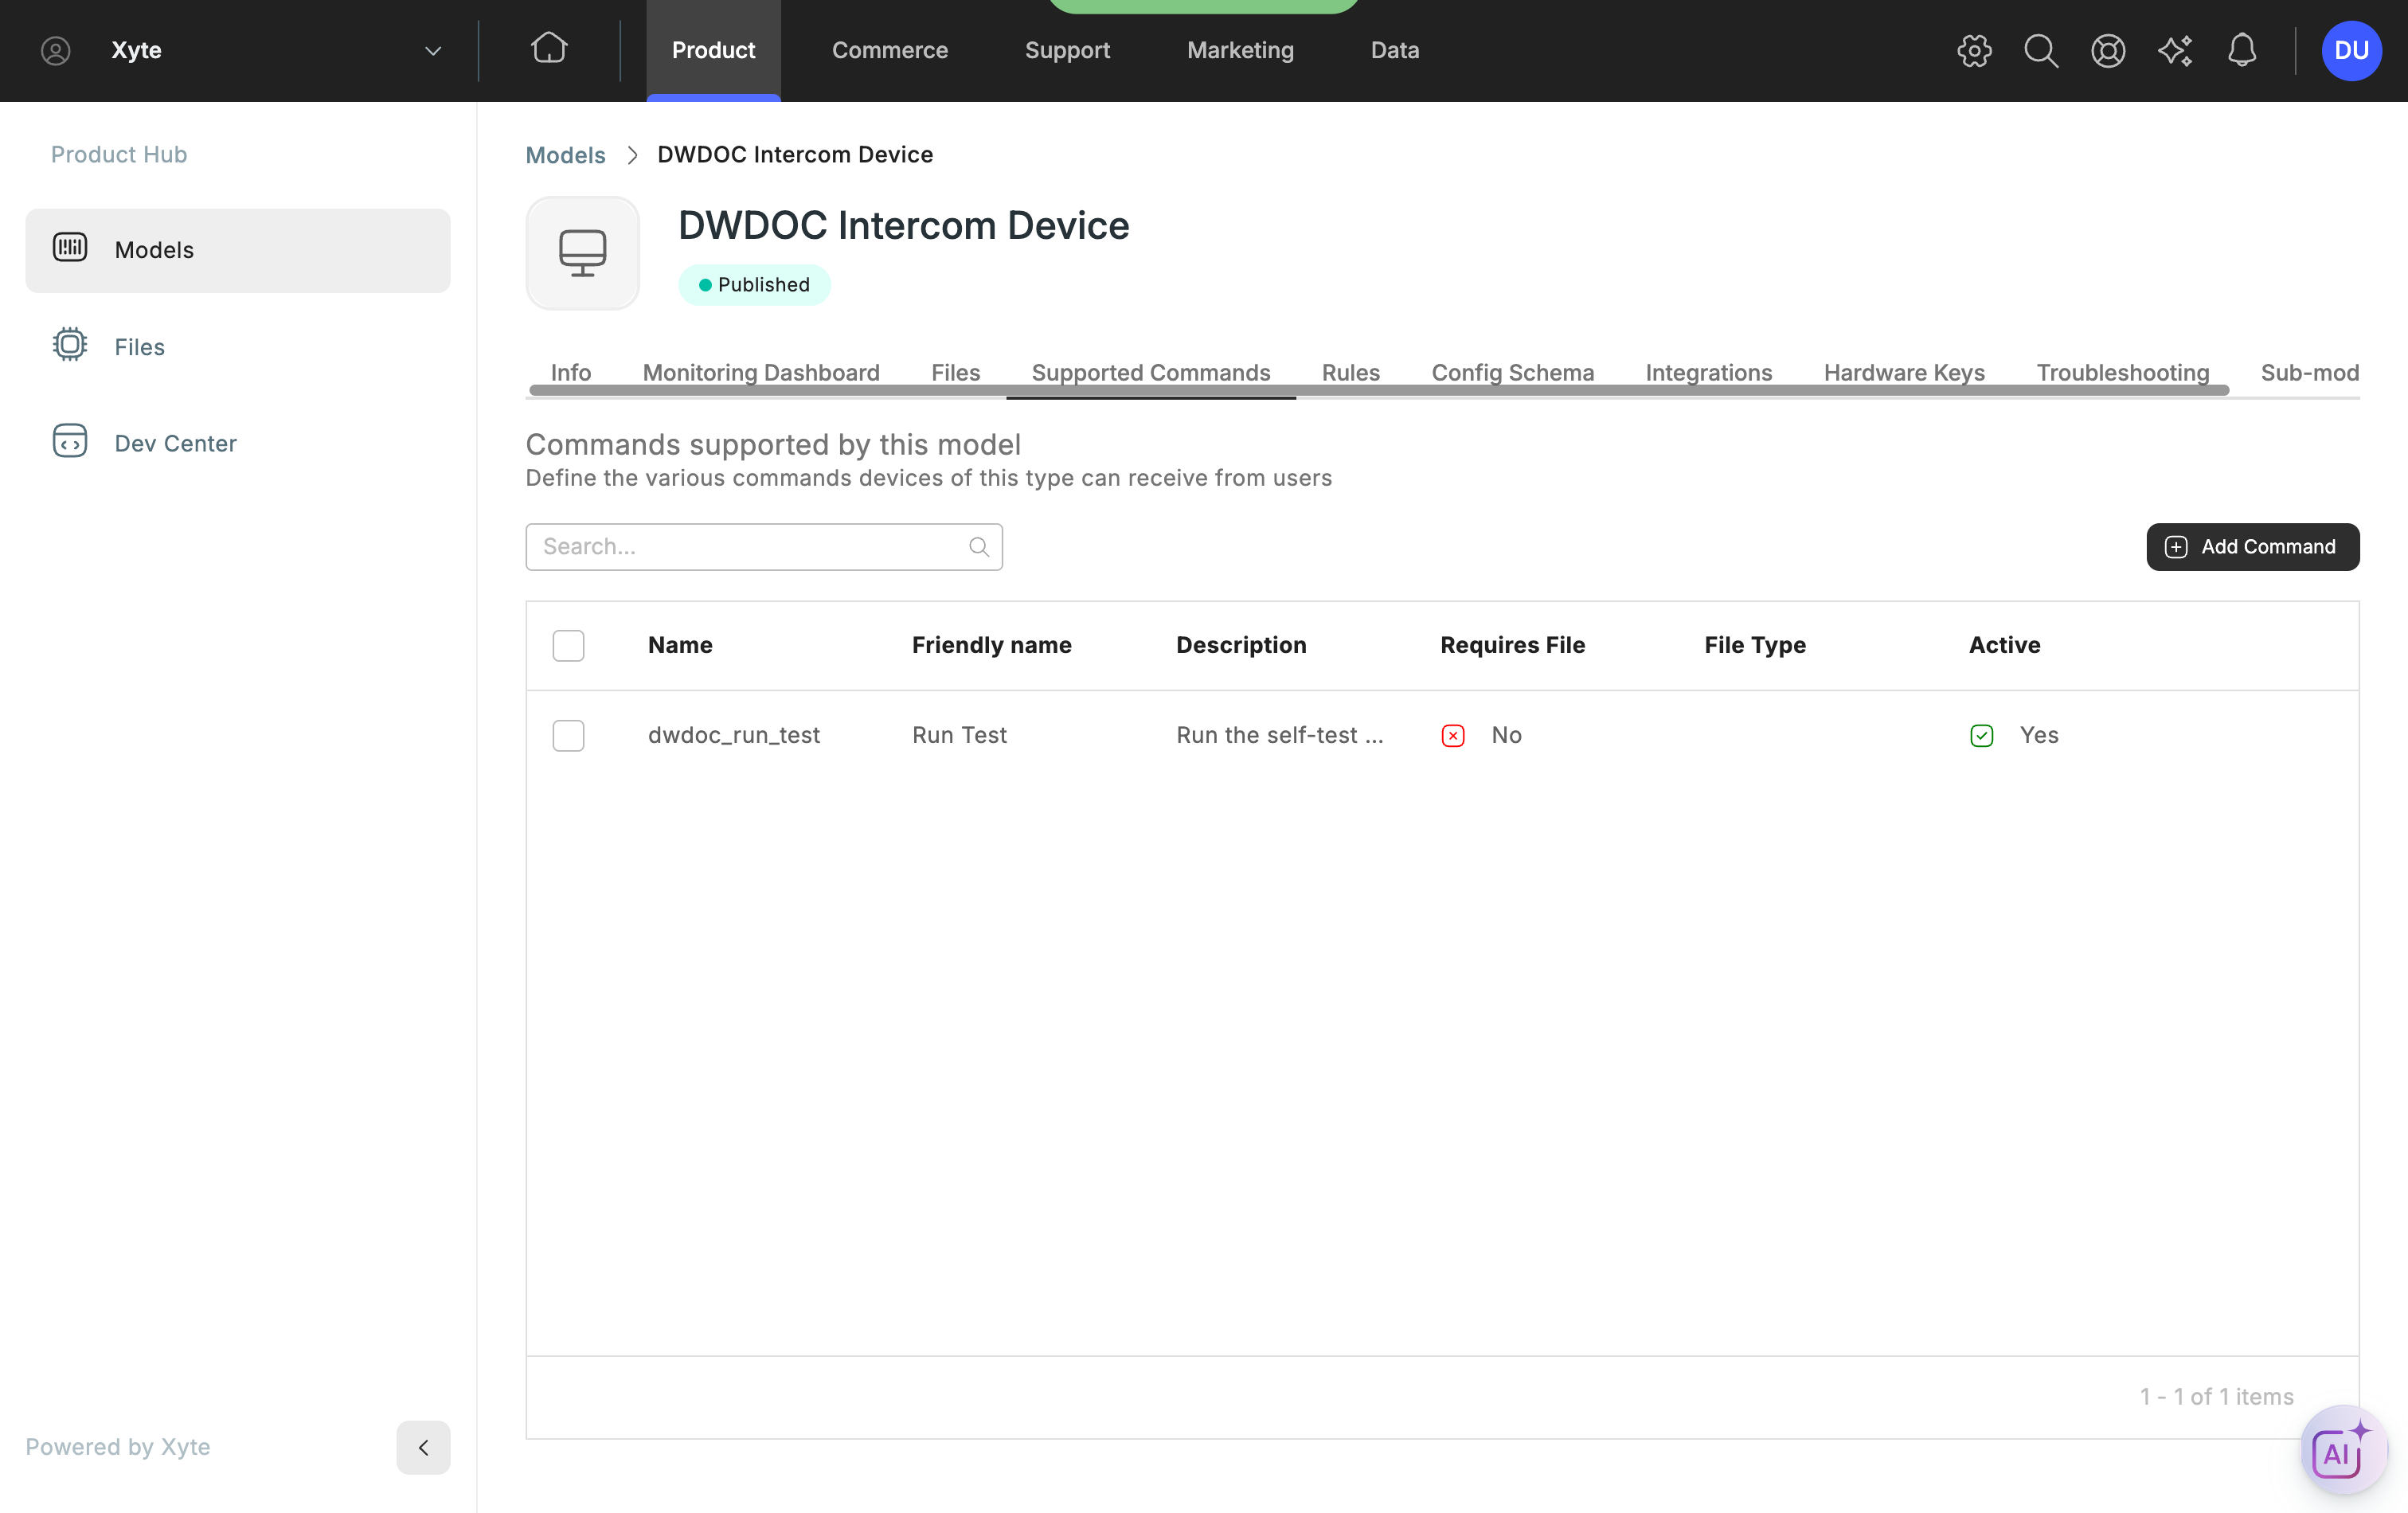Open the Hardware Keys tab
The image size is (2408, 1513).
click(x=1904, y=372)
